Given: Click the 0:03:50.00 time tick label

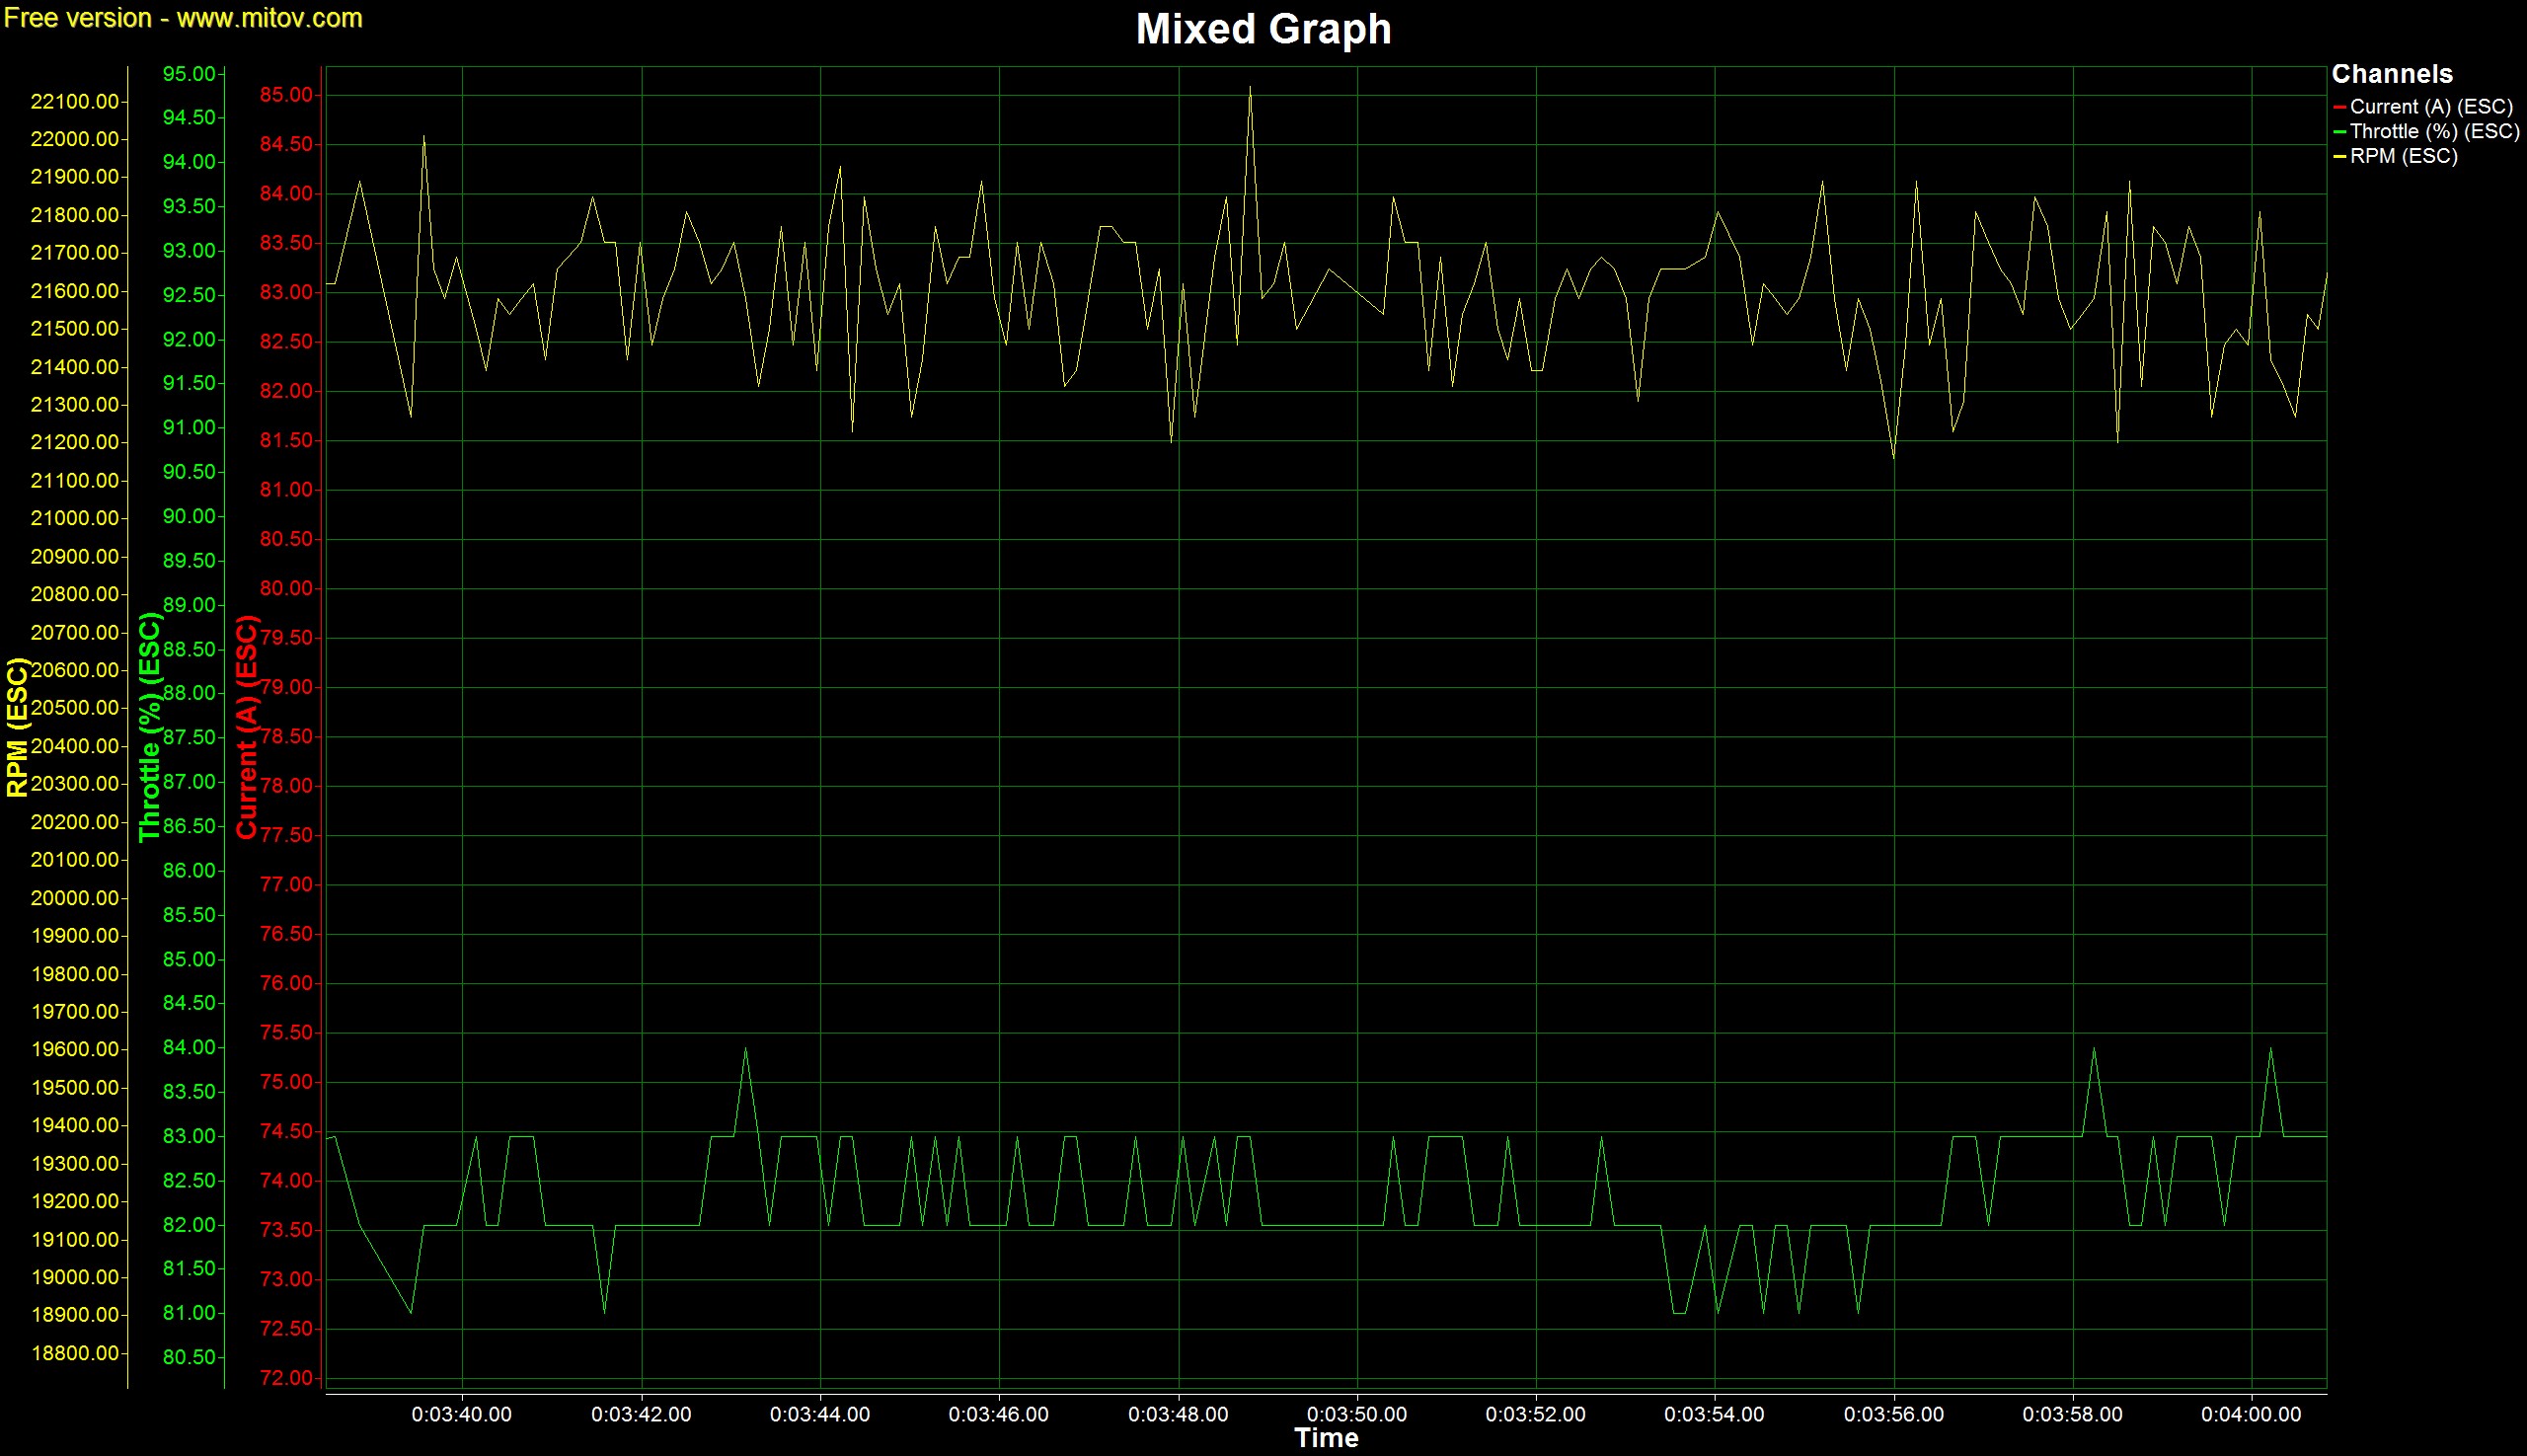Looking at the screenshot, I should tap(1356, 1414).
